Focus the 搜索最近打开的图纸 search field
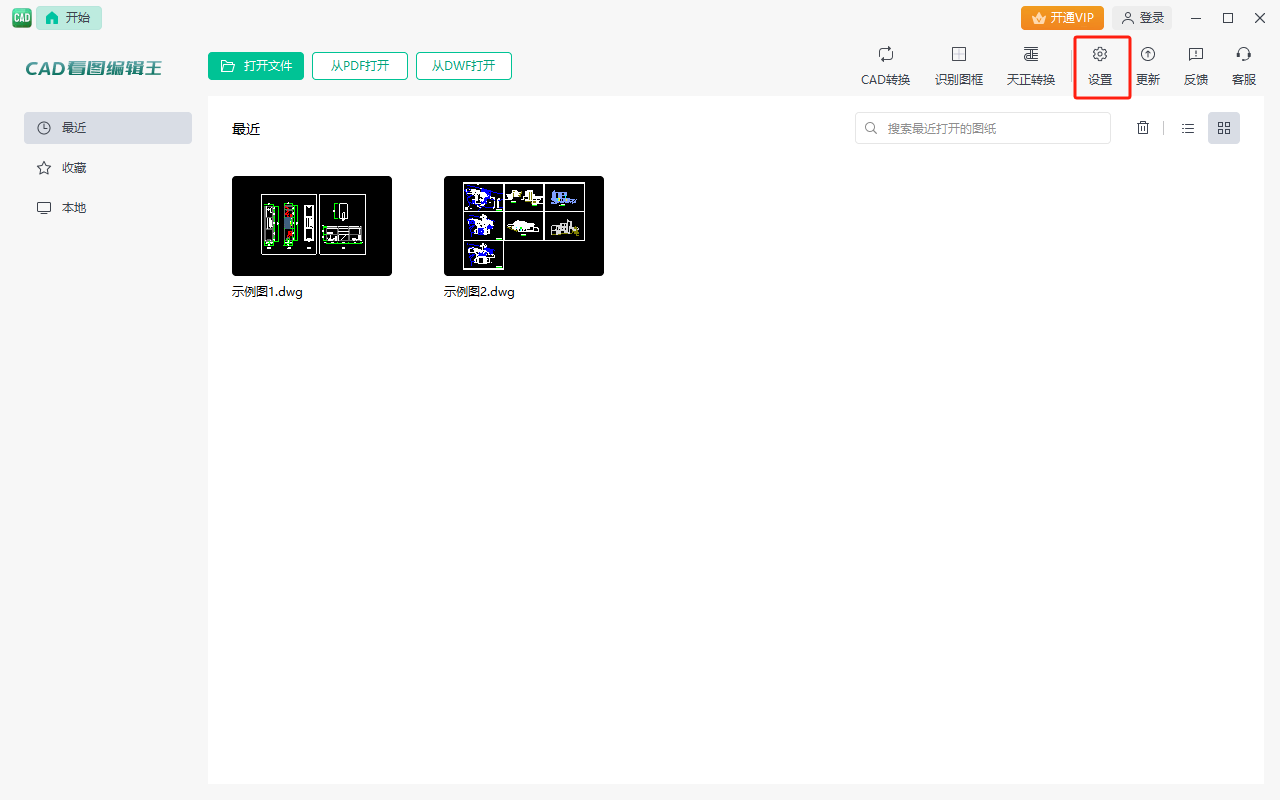The image size is (1280, 800). (x=983, y=128)
